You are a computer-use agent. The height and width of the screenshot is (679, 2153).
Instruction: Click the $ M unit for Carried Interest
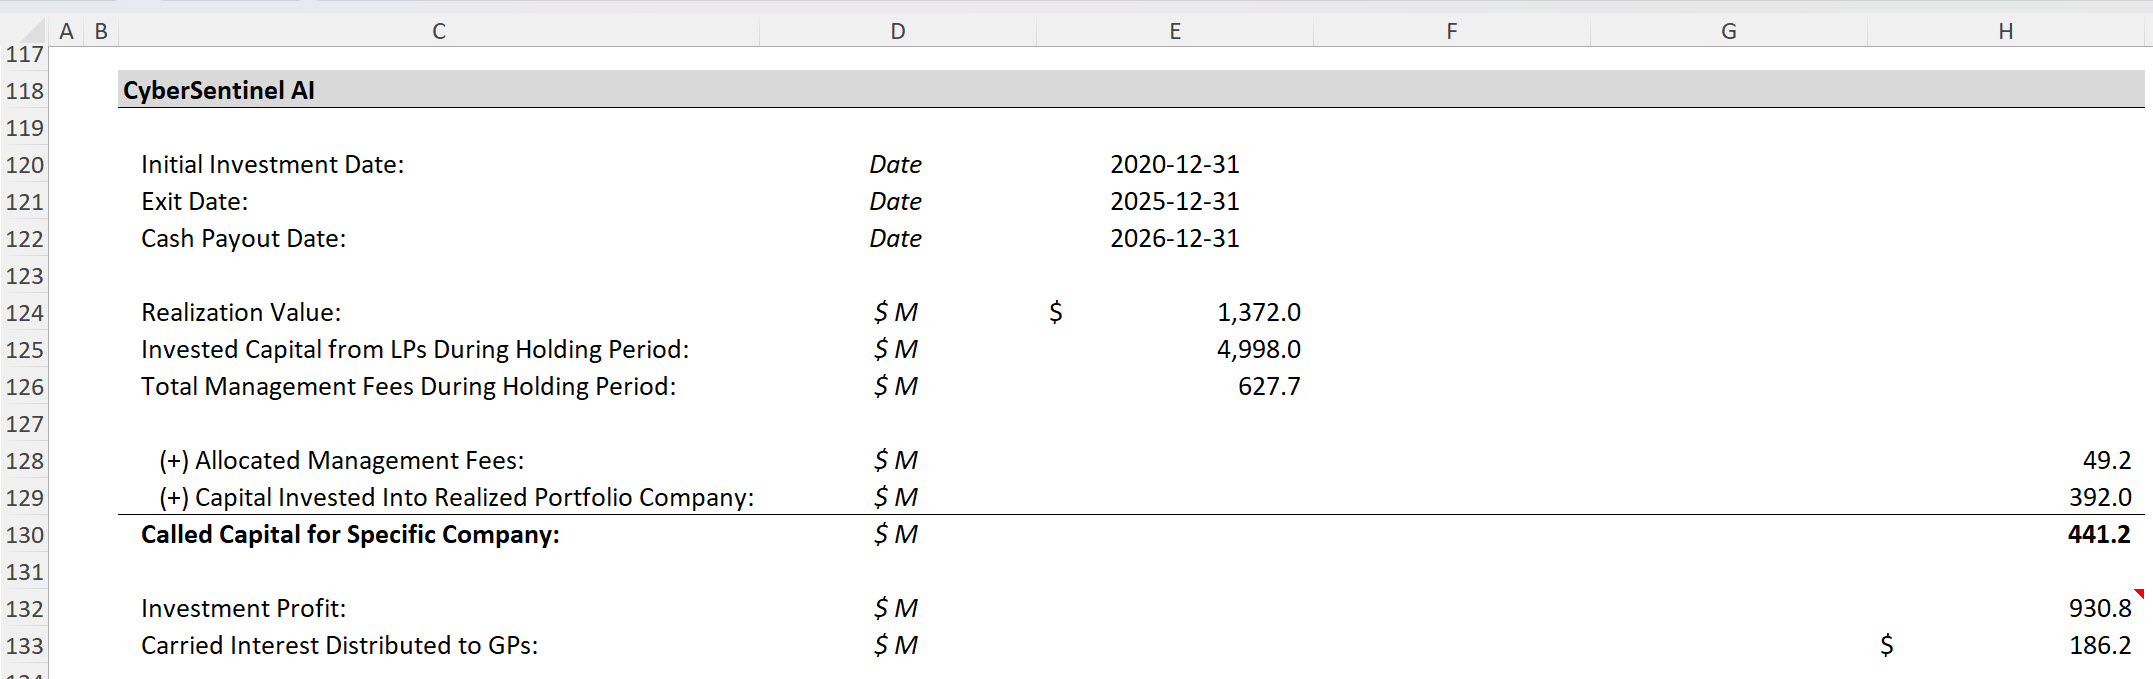[896, 645]
